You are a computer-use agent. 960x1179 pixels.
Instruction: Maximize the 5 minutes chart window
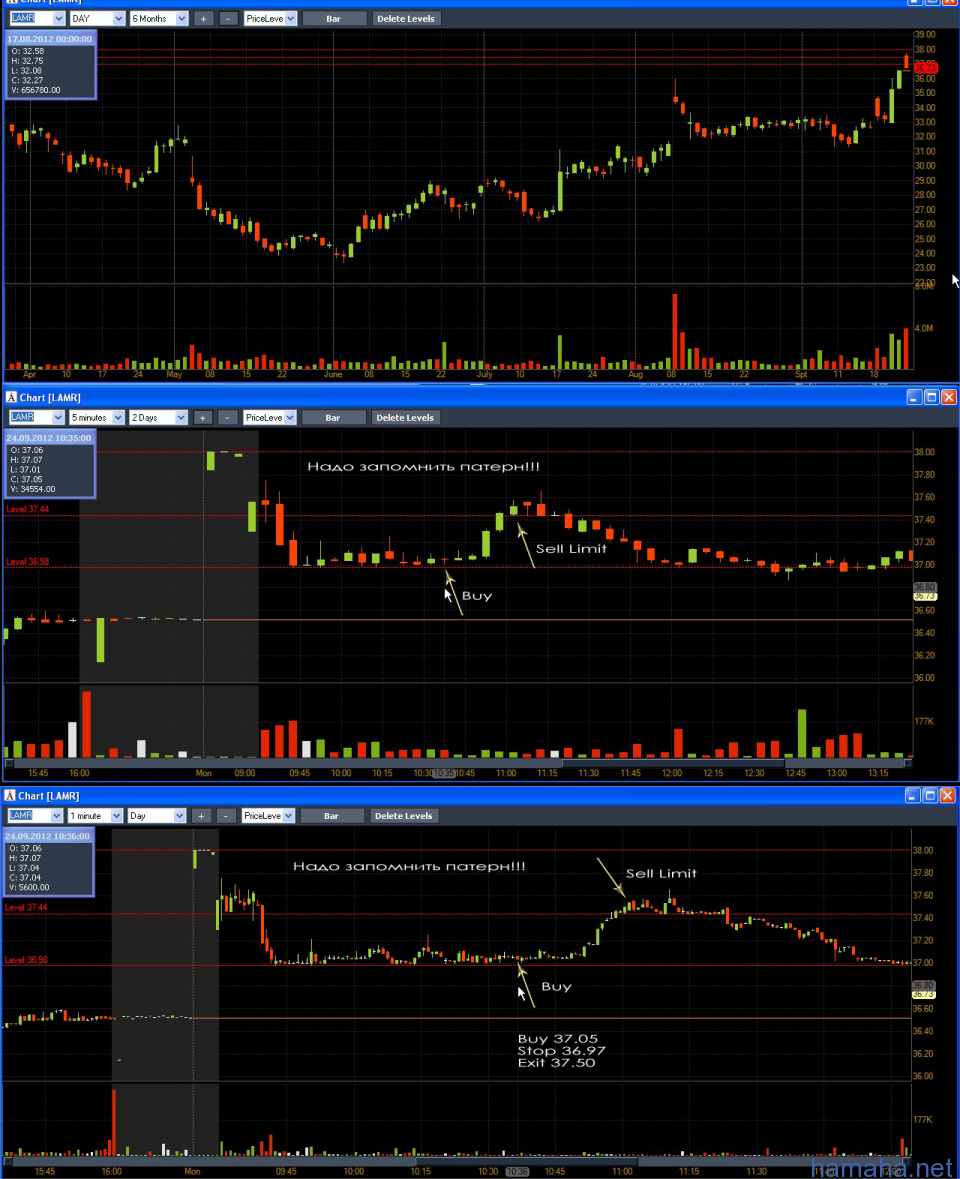click(931, 397)
